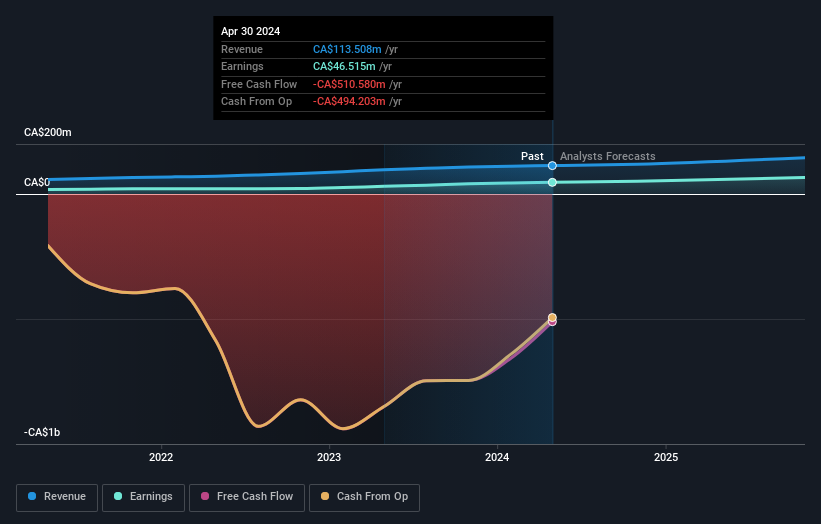Screen dimensions: 821x524
Task: Click the CA$200m y-axis label
Action: [x=48, y=132]
